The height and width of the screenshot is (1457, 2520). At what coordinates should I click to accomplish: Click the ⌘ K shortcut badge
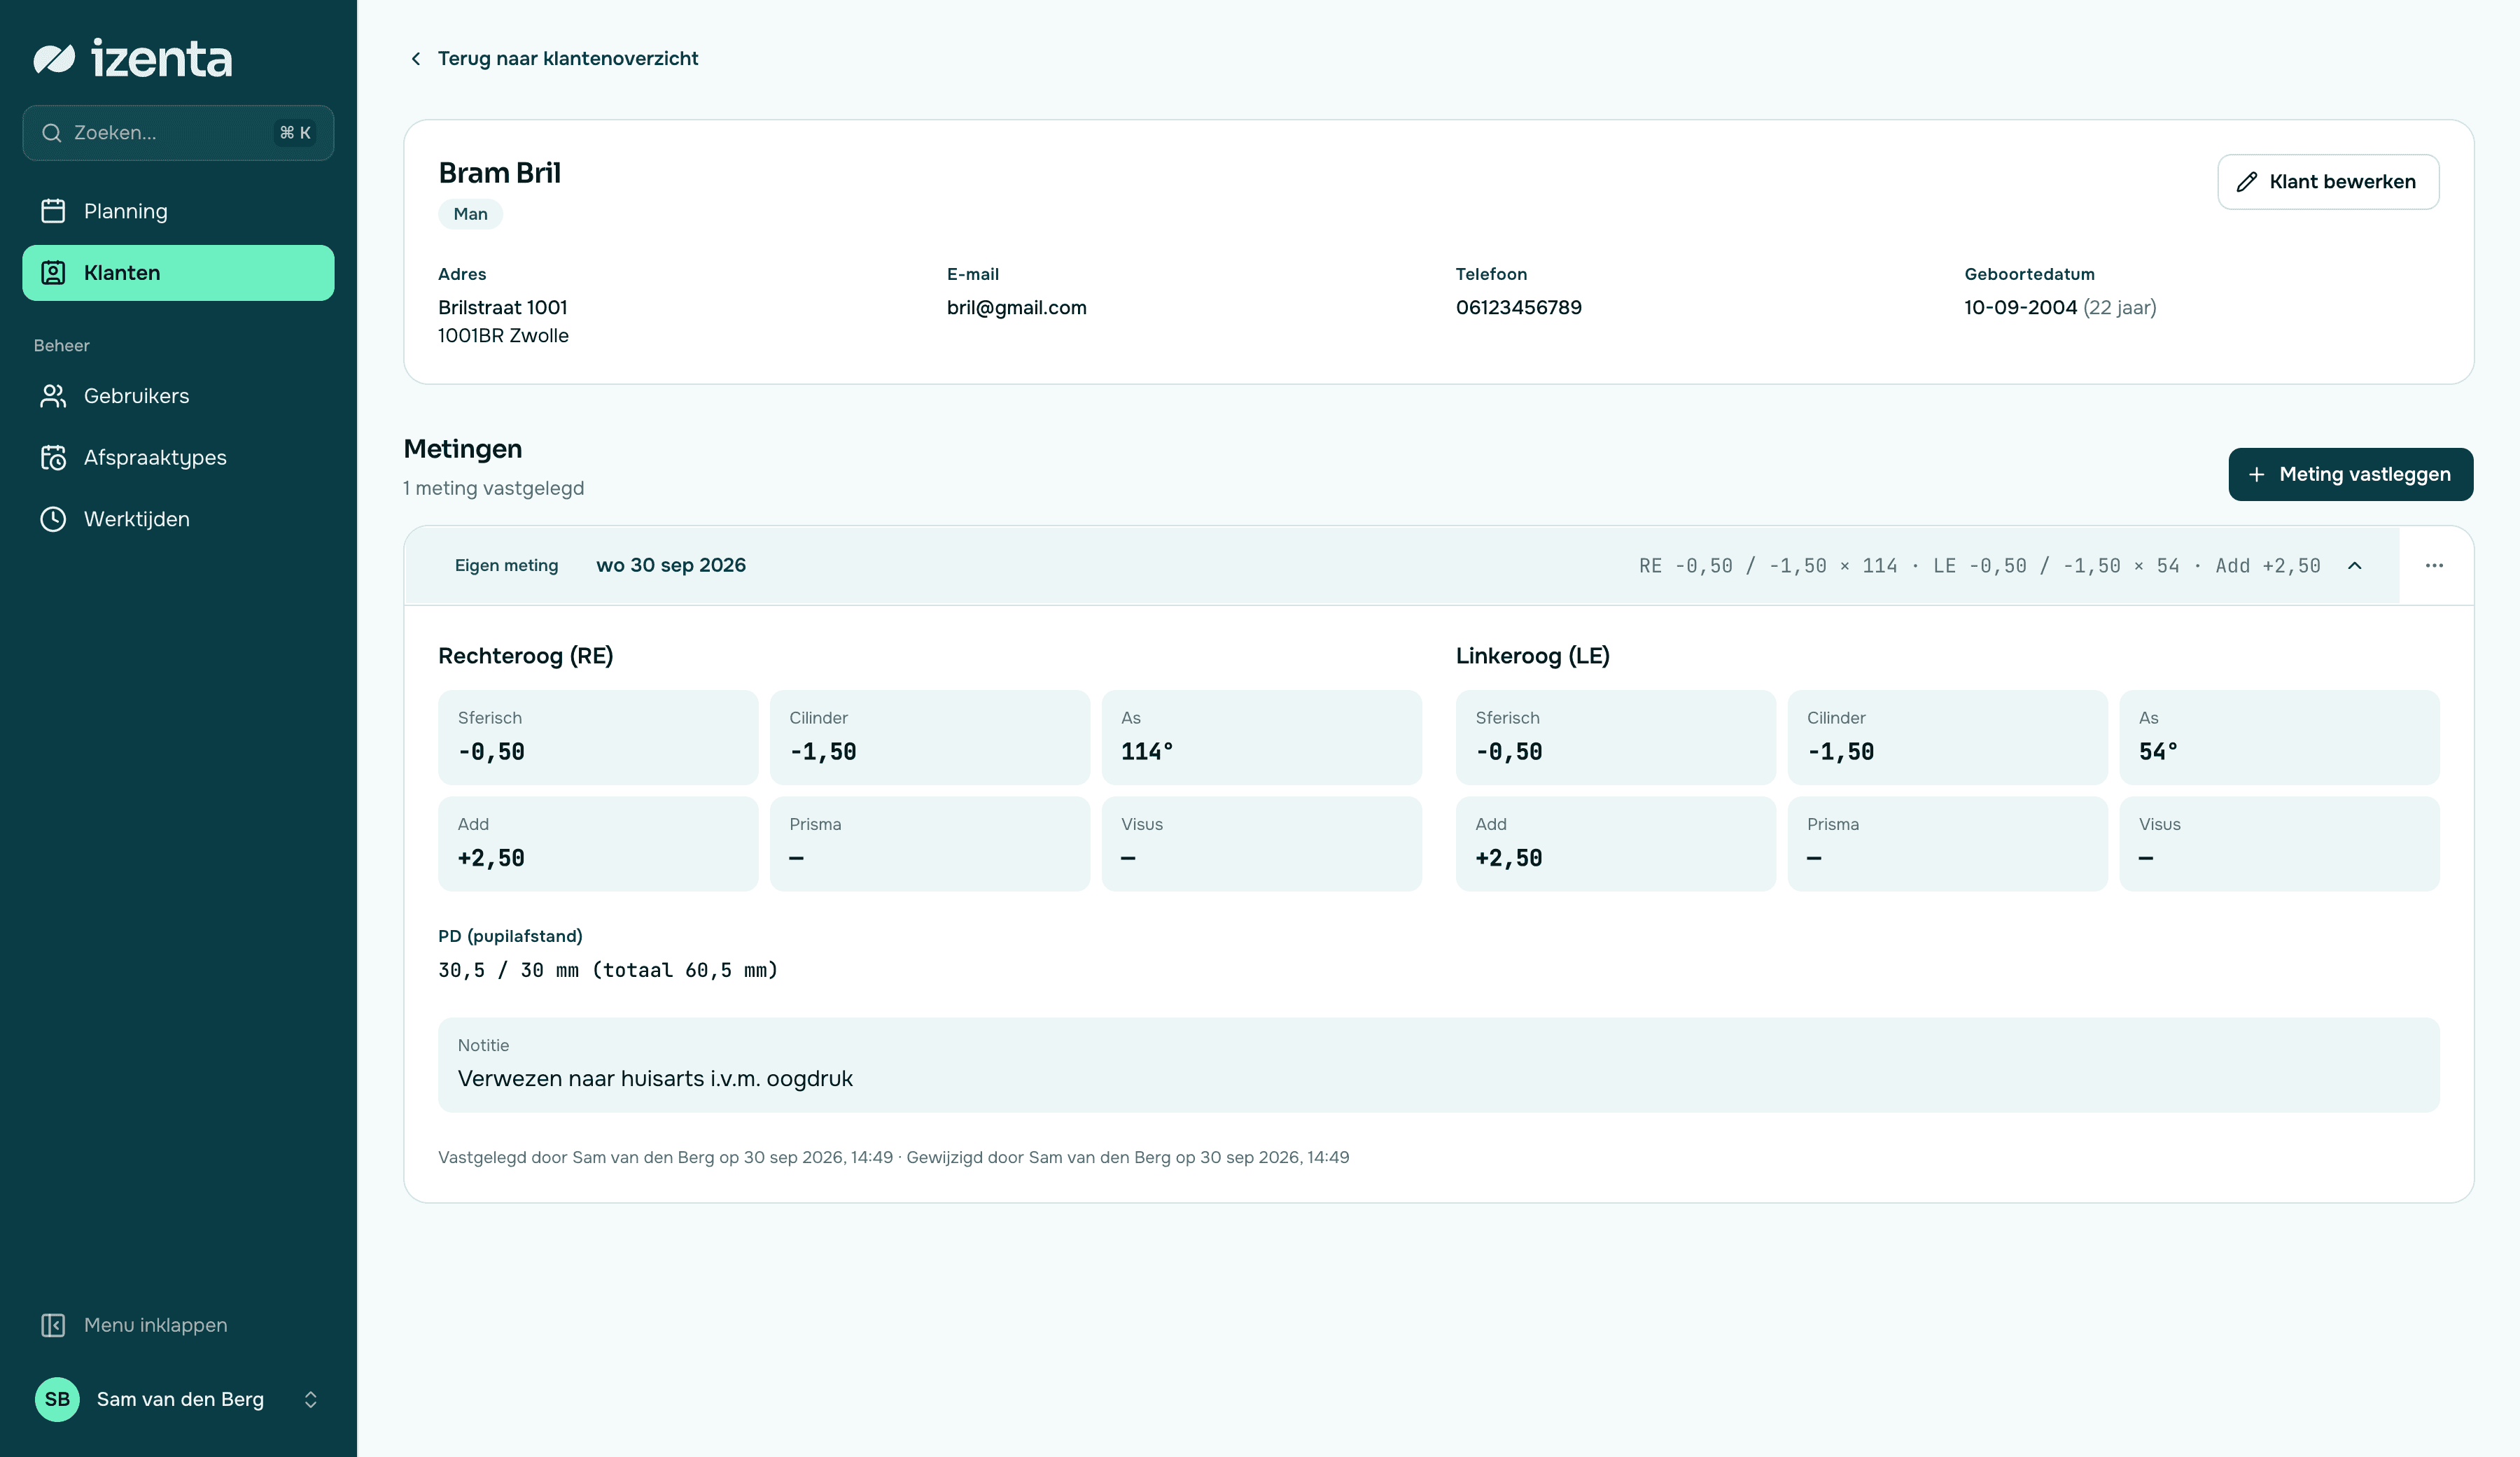pyautogui.click(x=295, y=133)
